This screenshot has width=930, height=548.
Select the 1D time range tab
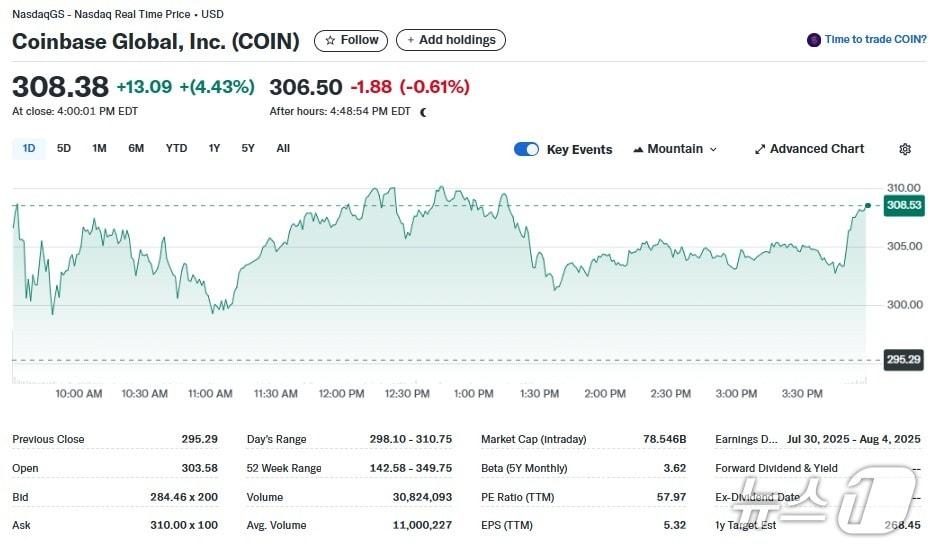click(x=29, y=148)
